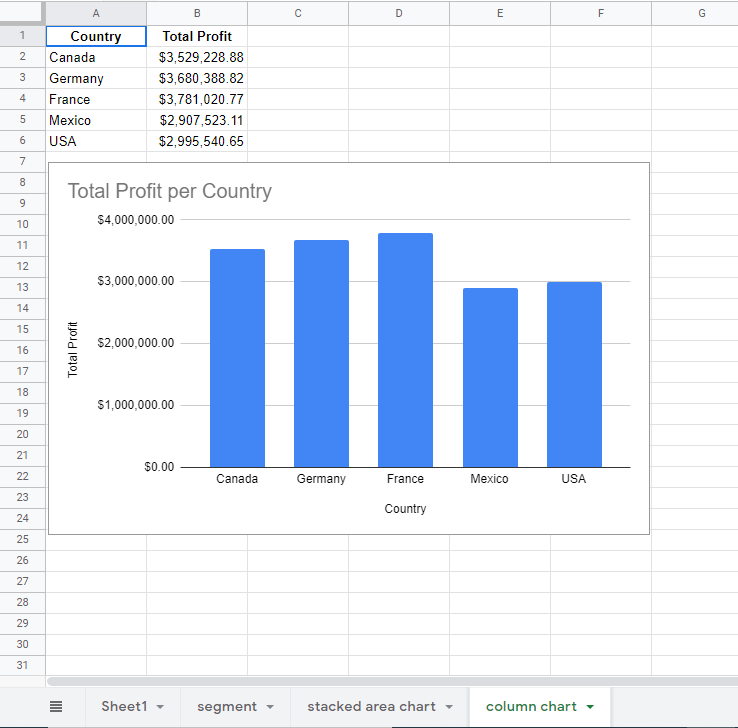Click the select-all corner box
738x728 pixels.
point(22,13)
